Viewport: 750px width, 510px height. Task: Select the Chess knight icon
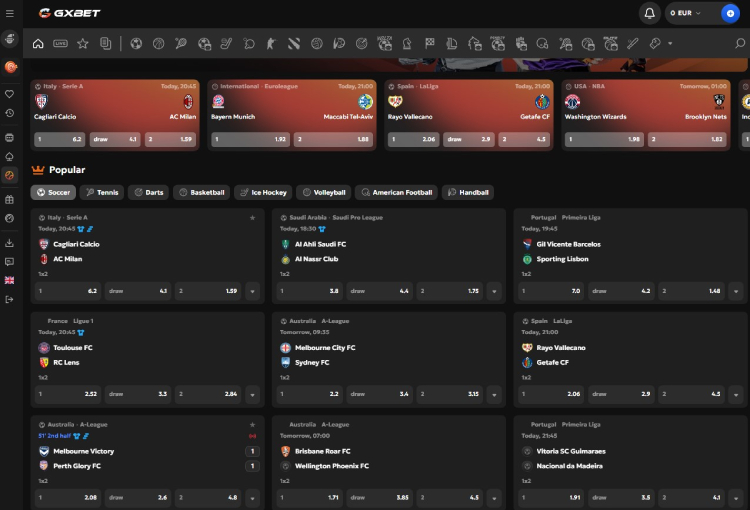coord(407,44)
